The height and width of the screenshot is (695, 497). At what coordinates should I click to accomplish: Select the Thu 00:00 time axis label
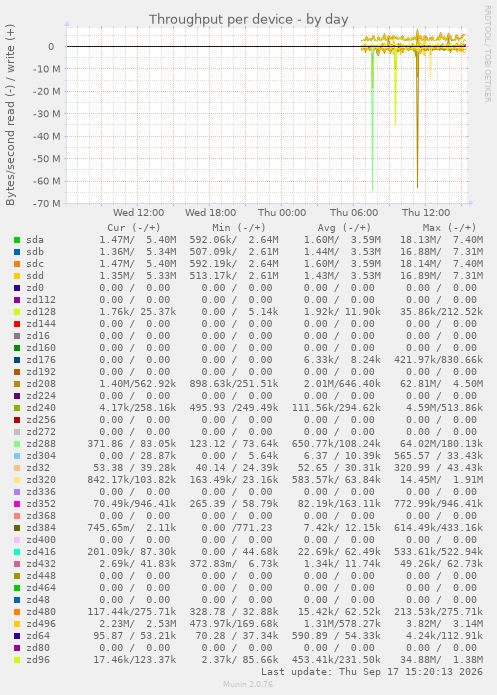click(282, 213)
